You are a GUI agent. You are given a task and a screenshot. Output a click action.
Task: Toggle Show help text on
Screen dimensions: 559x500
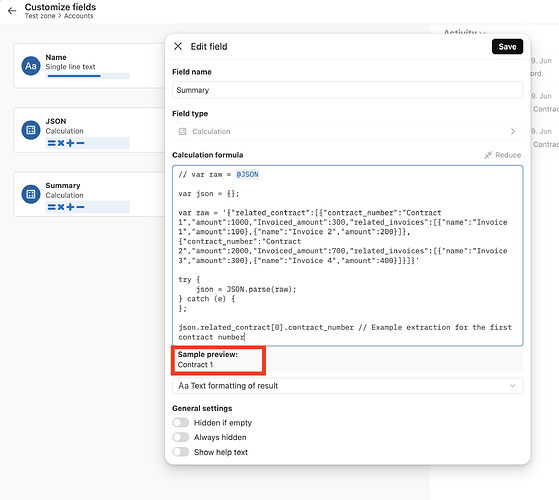pos(181,452)
